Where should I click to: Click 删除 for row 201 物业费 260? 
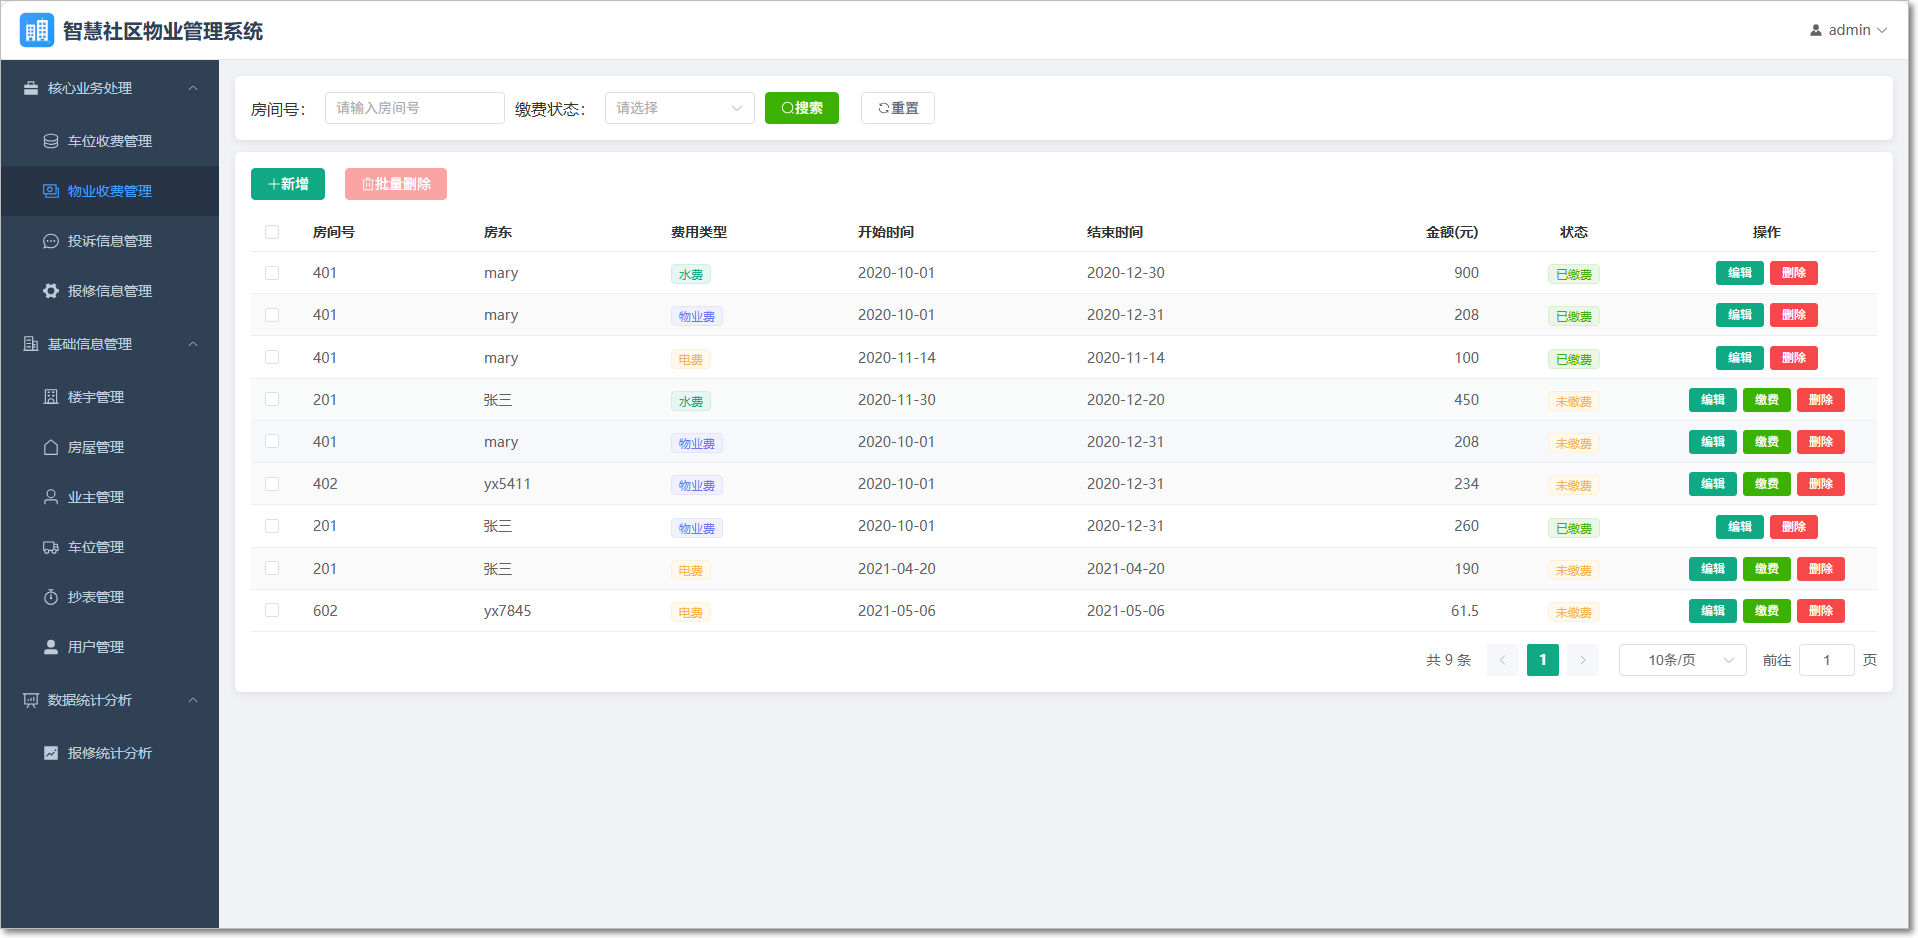point(1794,527)
